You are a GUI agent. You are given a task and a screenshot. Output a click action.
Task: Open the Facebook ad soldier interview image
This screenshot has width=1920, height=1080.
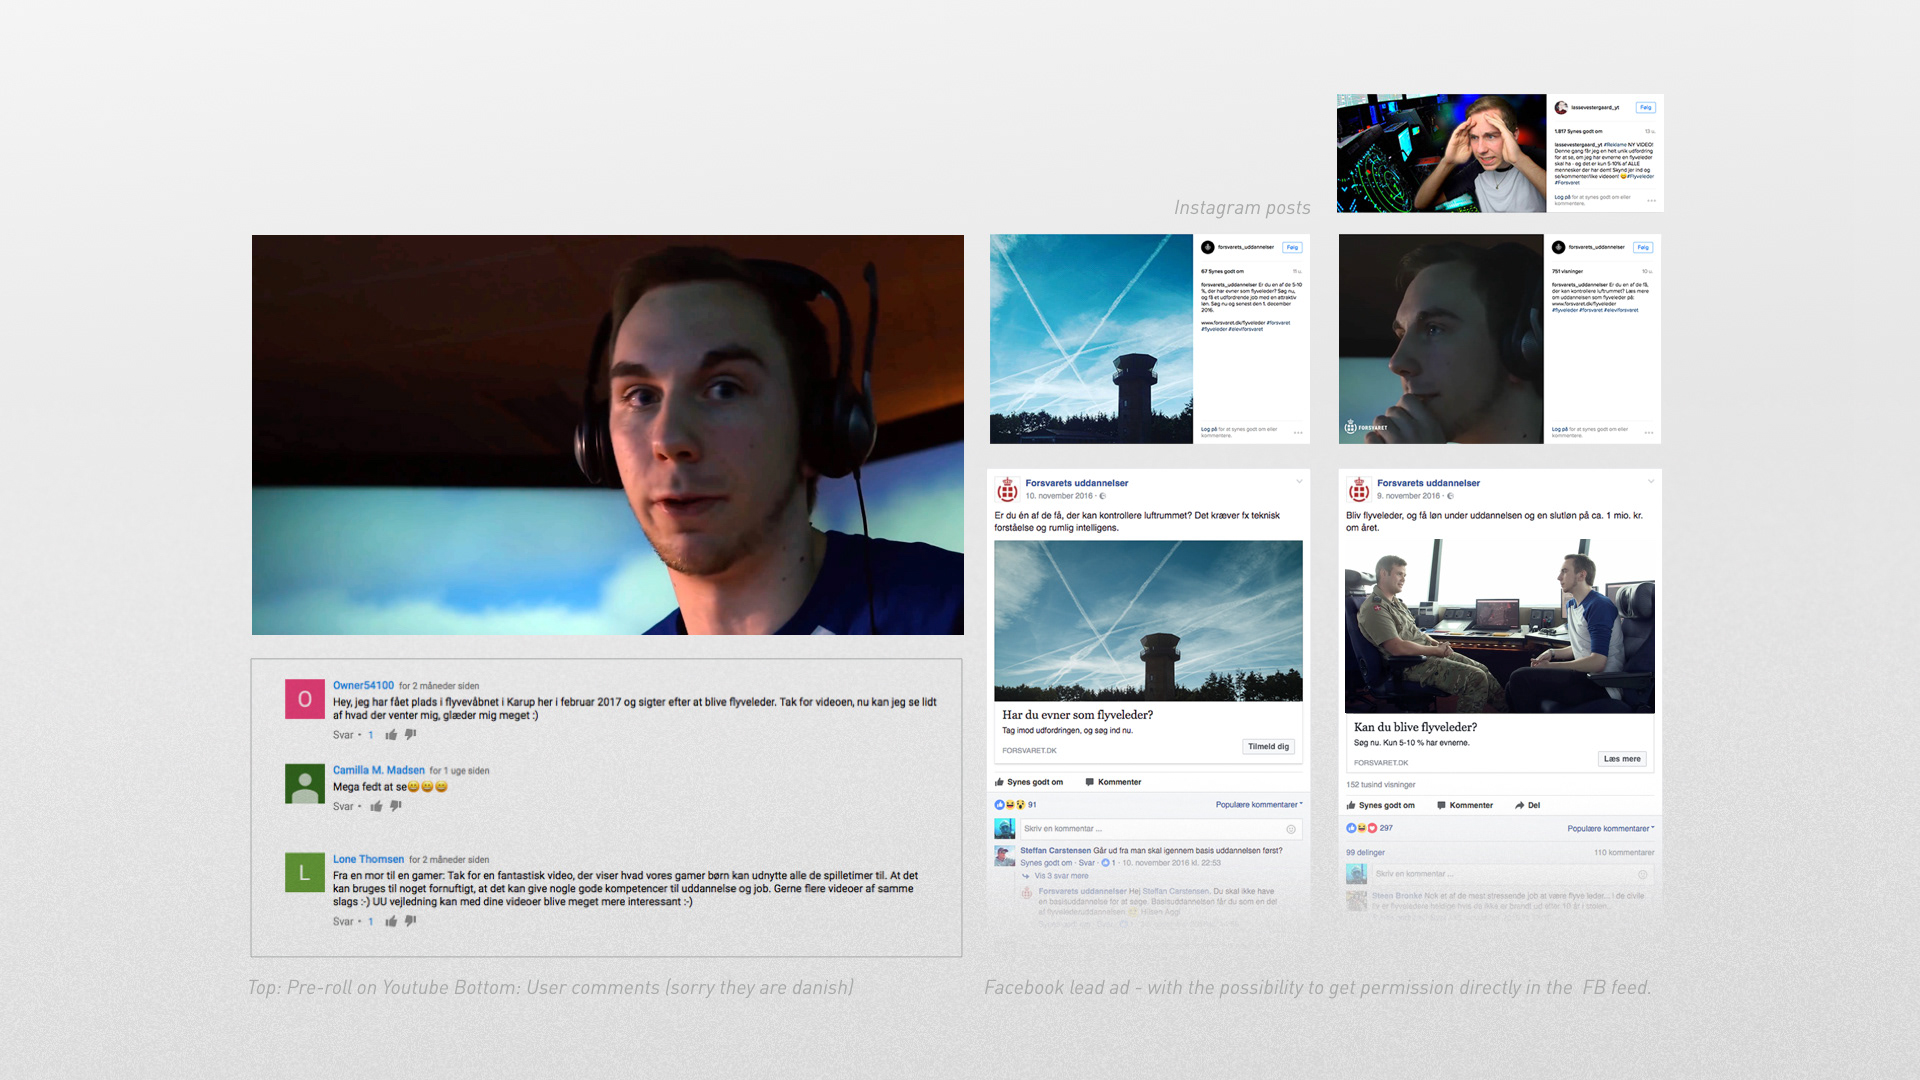tap(1499, 626)
